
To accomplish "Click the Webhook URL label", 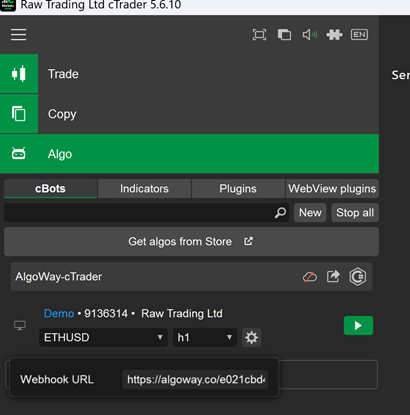I will [x=57, y=379].
